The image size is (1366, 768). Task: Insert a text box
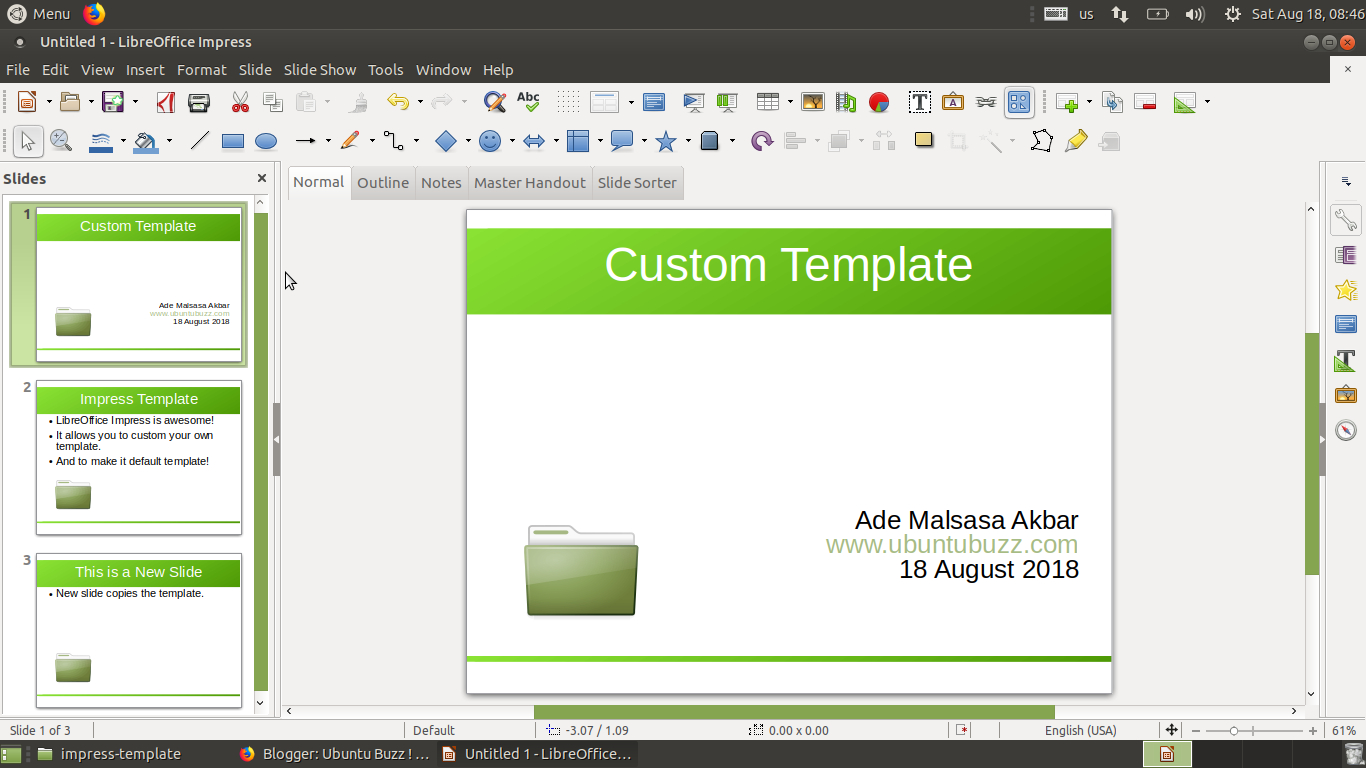coord(920,102)
